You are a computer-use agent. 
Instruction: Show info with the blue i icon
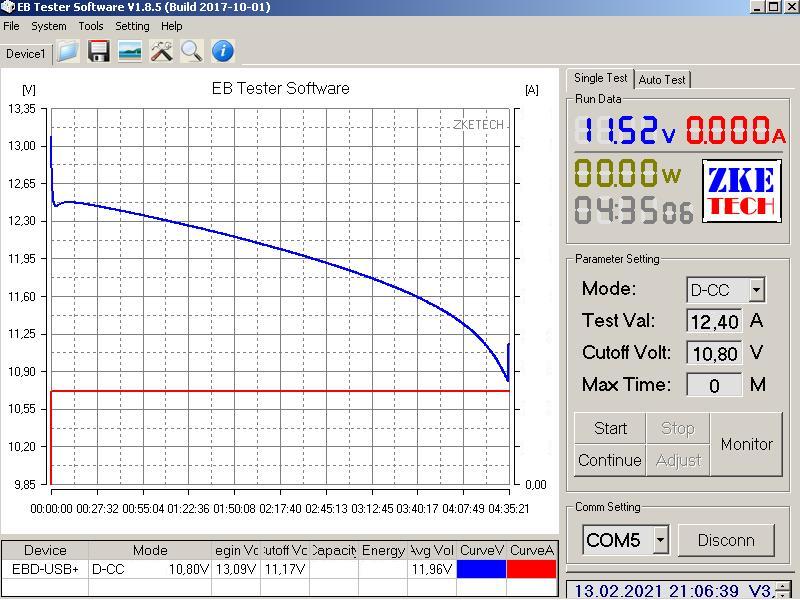(x=223, y=52)
